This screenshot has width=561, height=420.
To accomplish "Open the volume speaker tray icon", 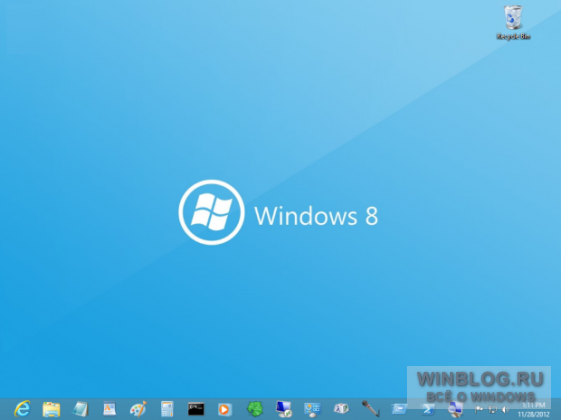I will coord(506,409).
